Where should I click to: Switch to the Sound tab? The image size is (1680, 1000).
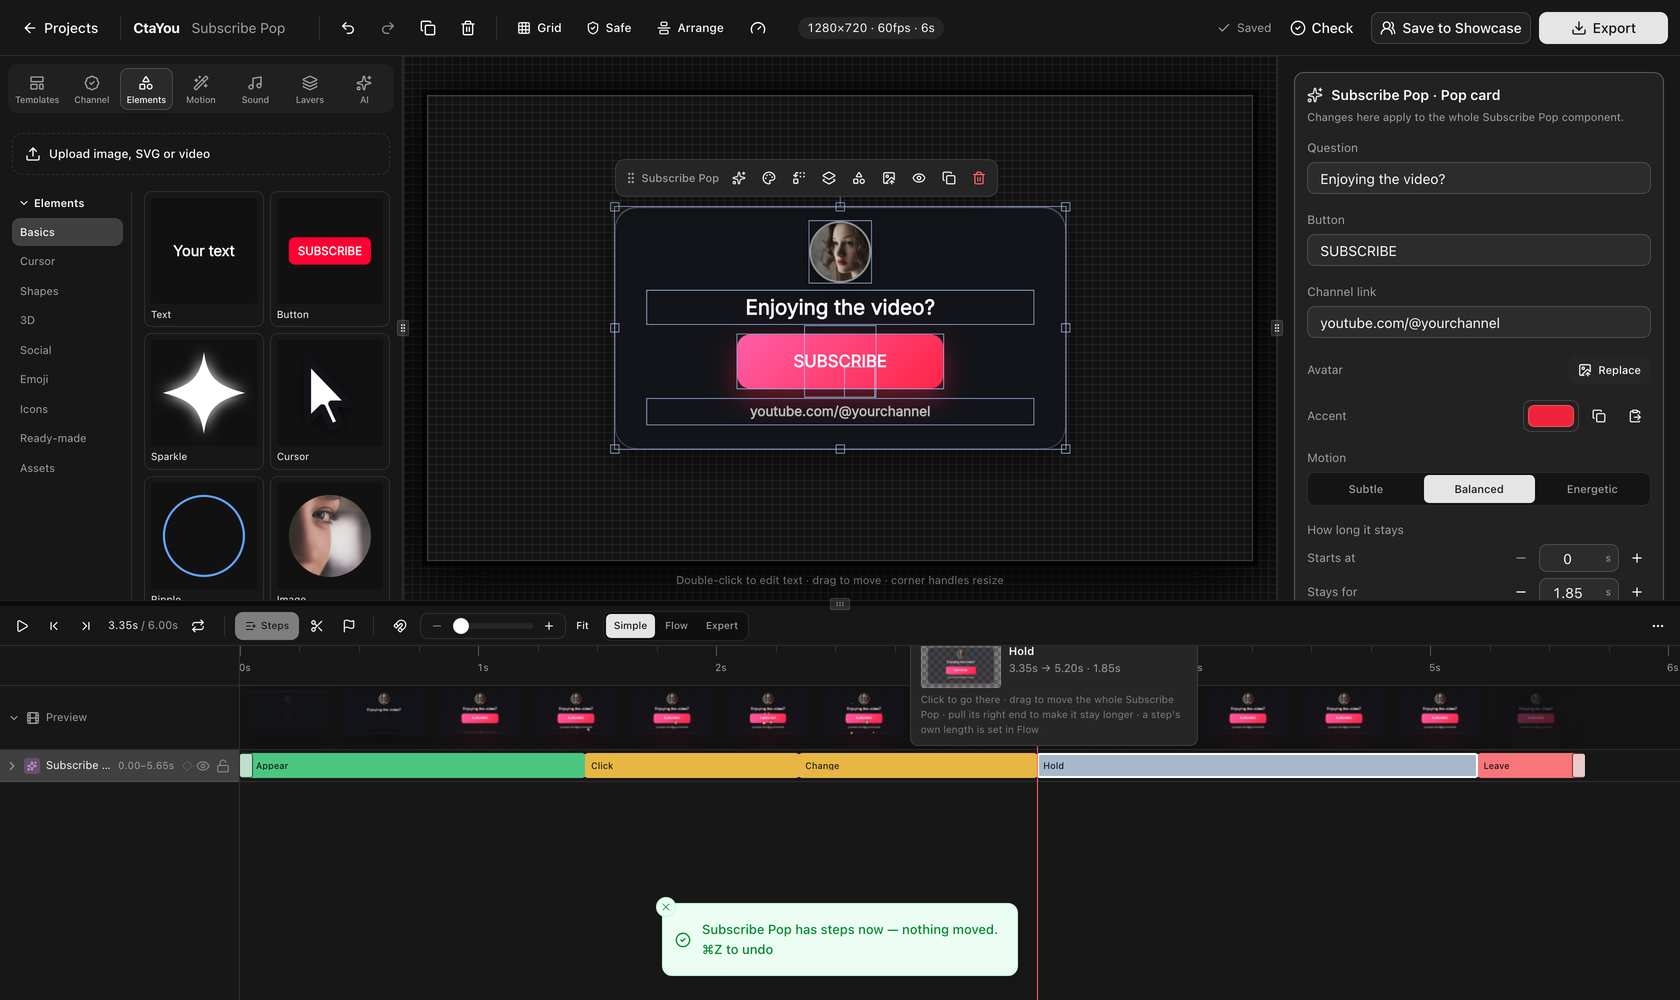(255, 89)
